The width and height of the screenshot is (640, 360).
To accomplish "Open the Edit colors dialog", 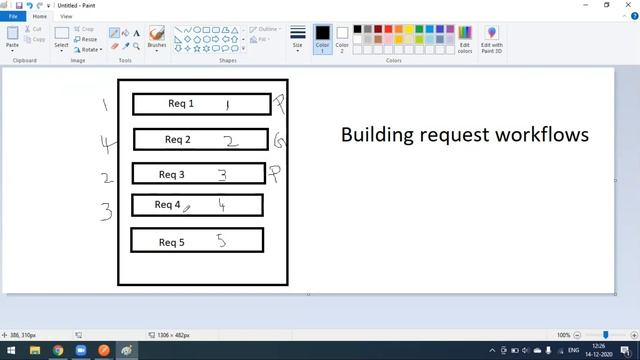I will (464, 40).
